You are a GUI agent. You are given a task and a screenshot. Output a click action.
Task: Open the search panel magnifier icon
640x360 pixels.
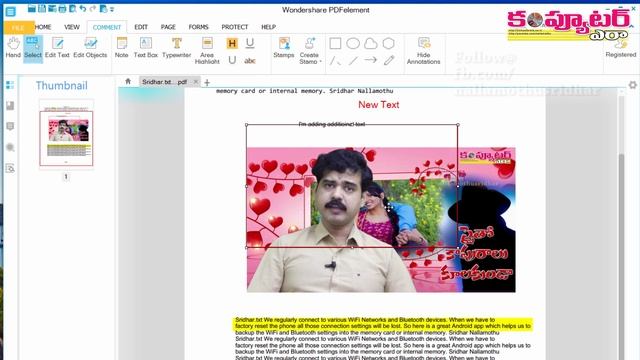[10, 147]
